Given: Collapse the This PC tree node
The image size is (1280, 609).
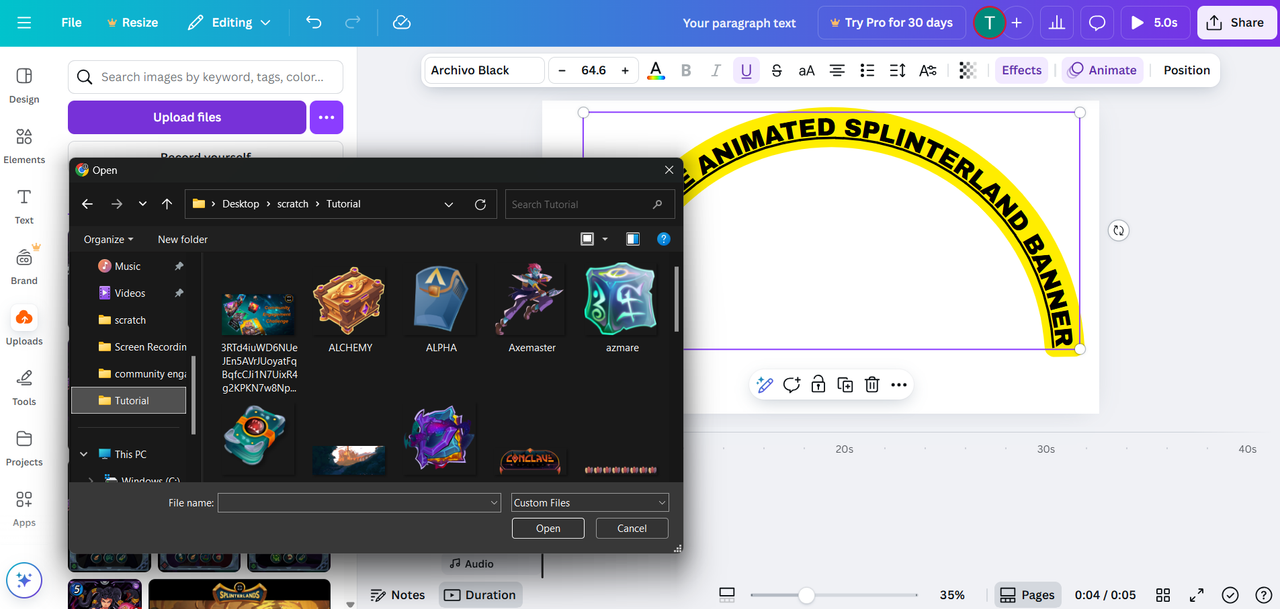Looking at the screenshot, I should [x=83, y=454].
